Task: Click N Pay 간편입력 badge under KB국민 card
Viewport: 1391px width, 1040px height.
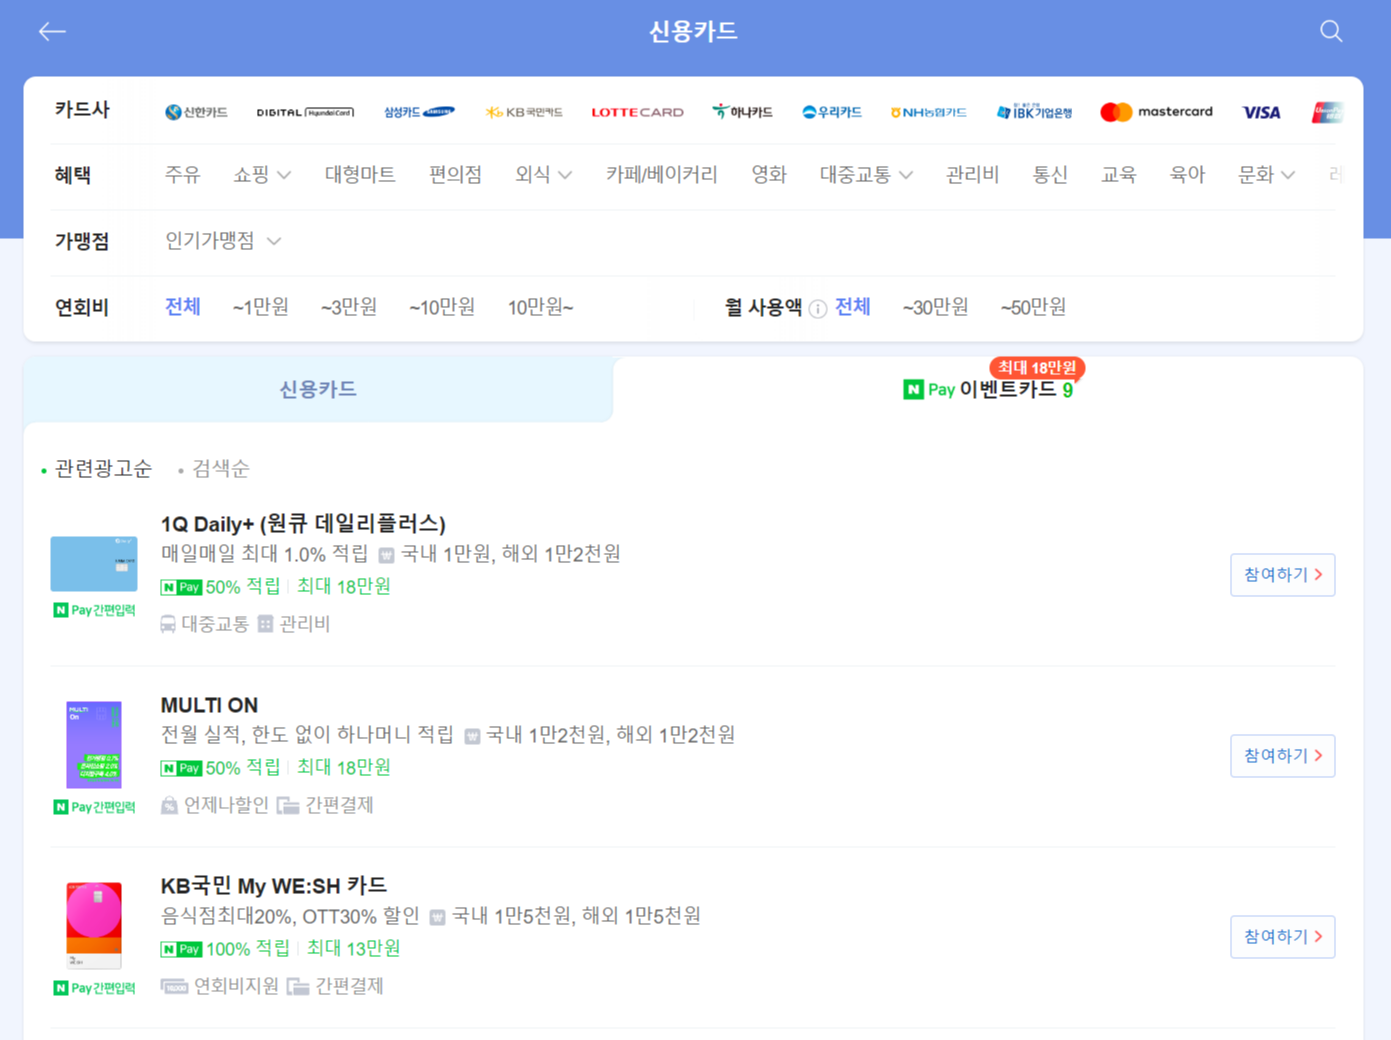Action: click(94, 988)
